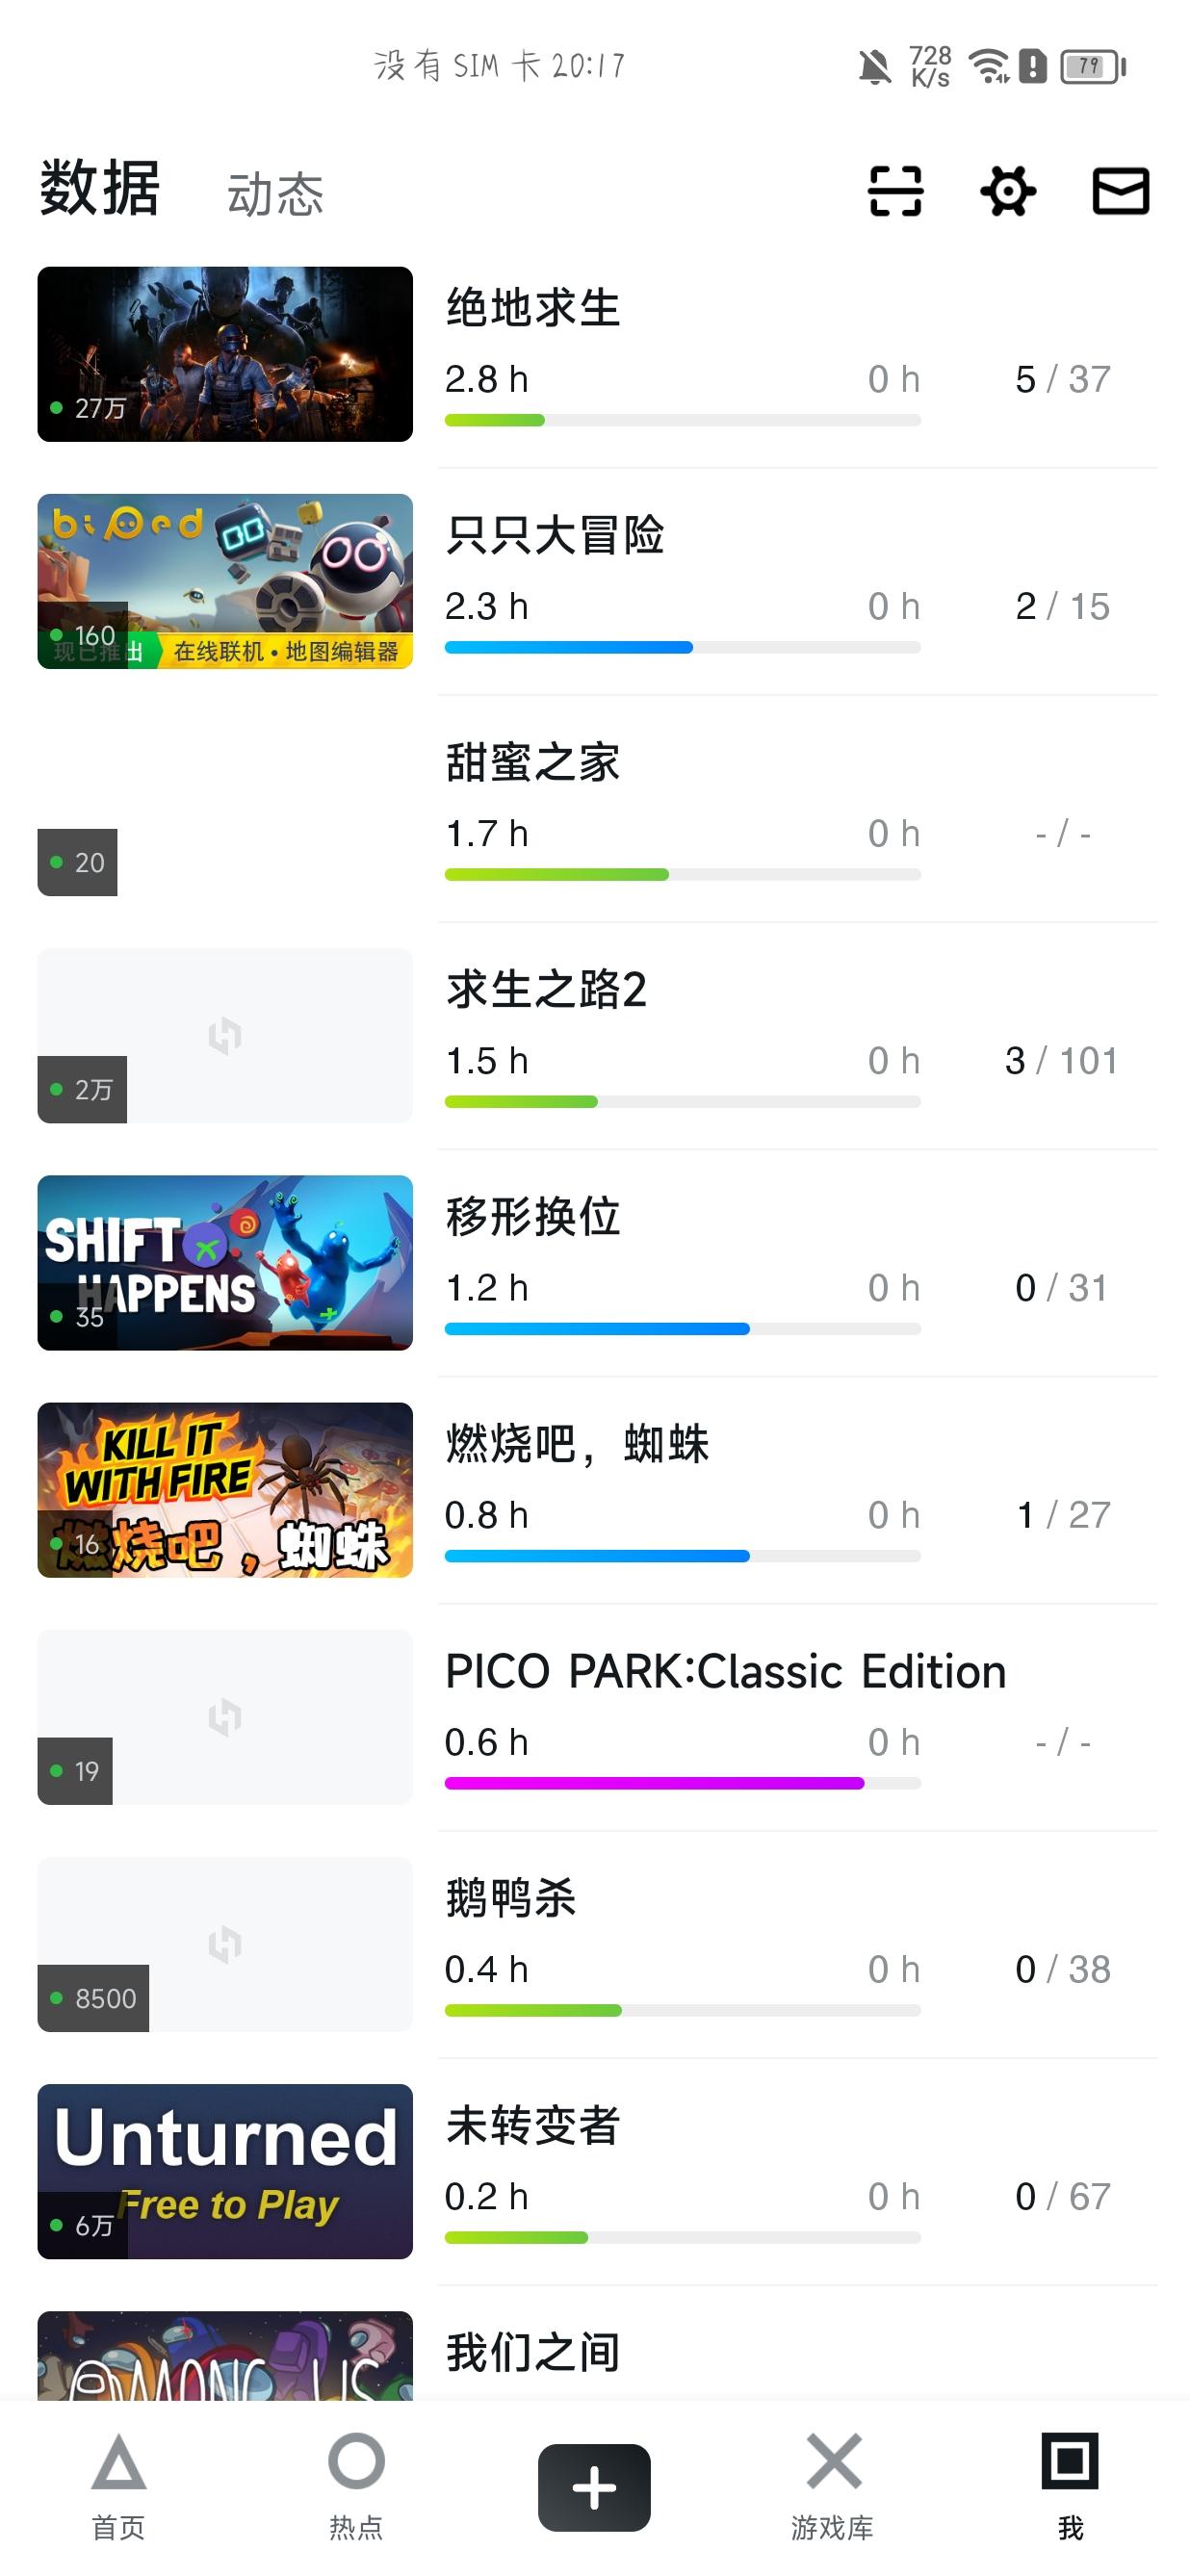Tap the plus add button

pos(594,2487)
